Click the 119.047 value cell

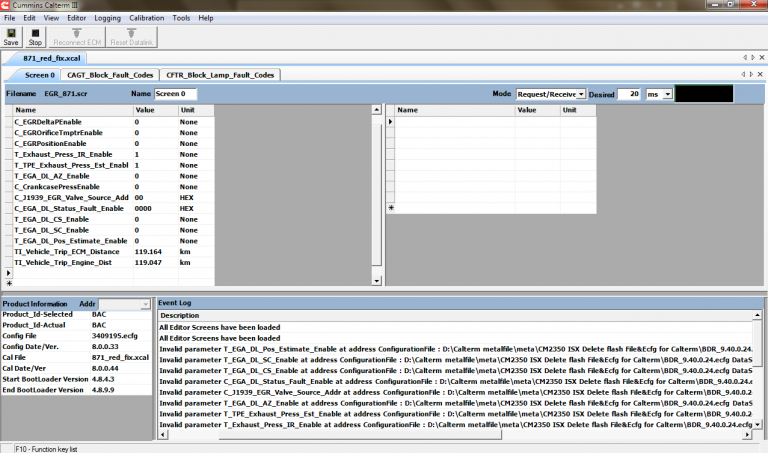[156, 262]
